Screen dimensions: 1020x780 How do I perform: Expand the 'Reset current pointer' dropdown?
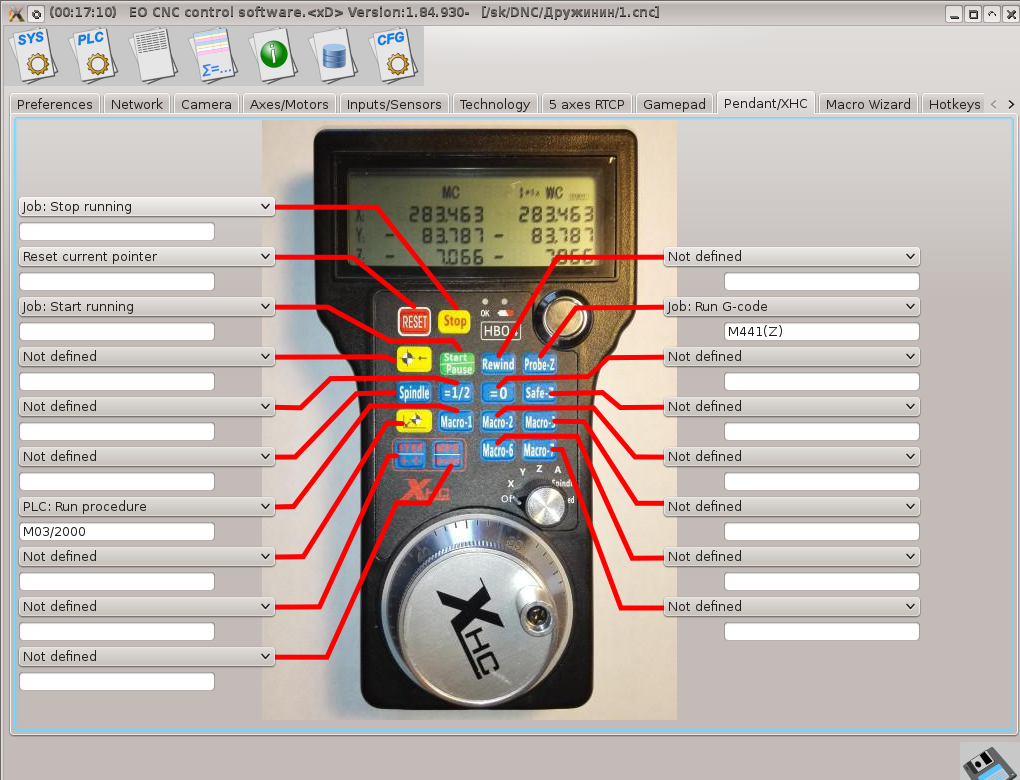click(146, 256)
